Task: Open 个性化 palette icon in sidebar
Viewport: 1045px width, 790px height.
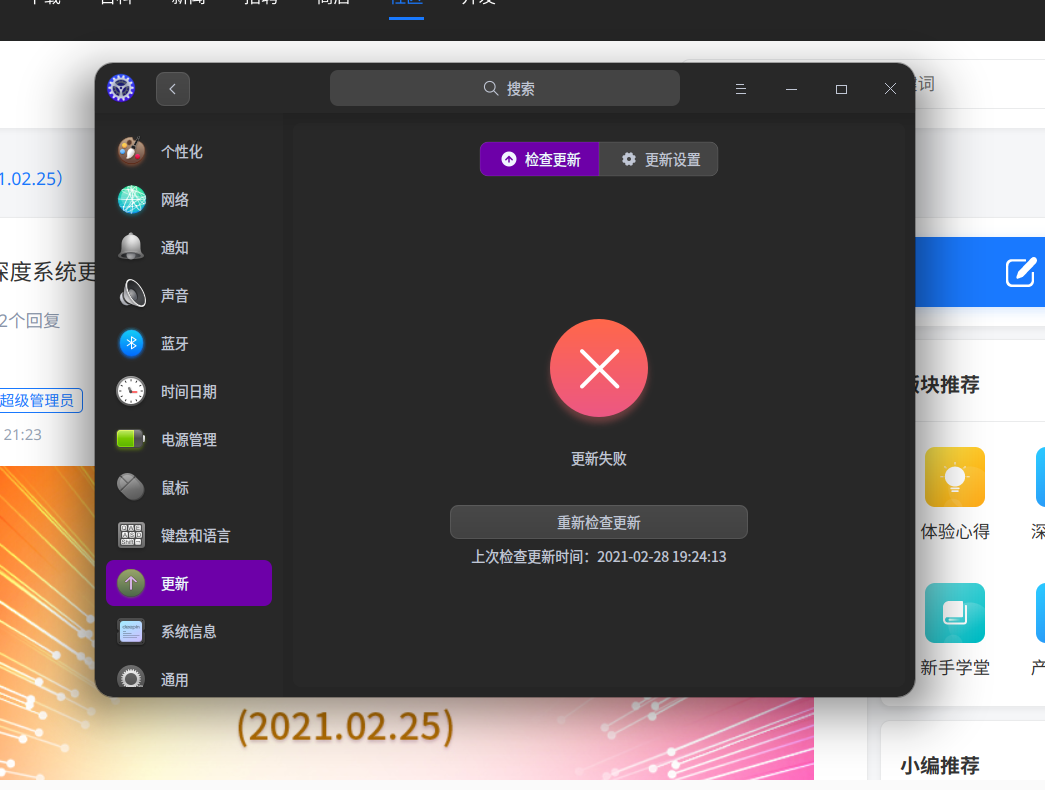Action: click(131, 151)
